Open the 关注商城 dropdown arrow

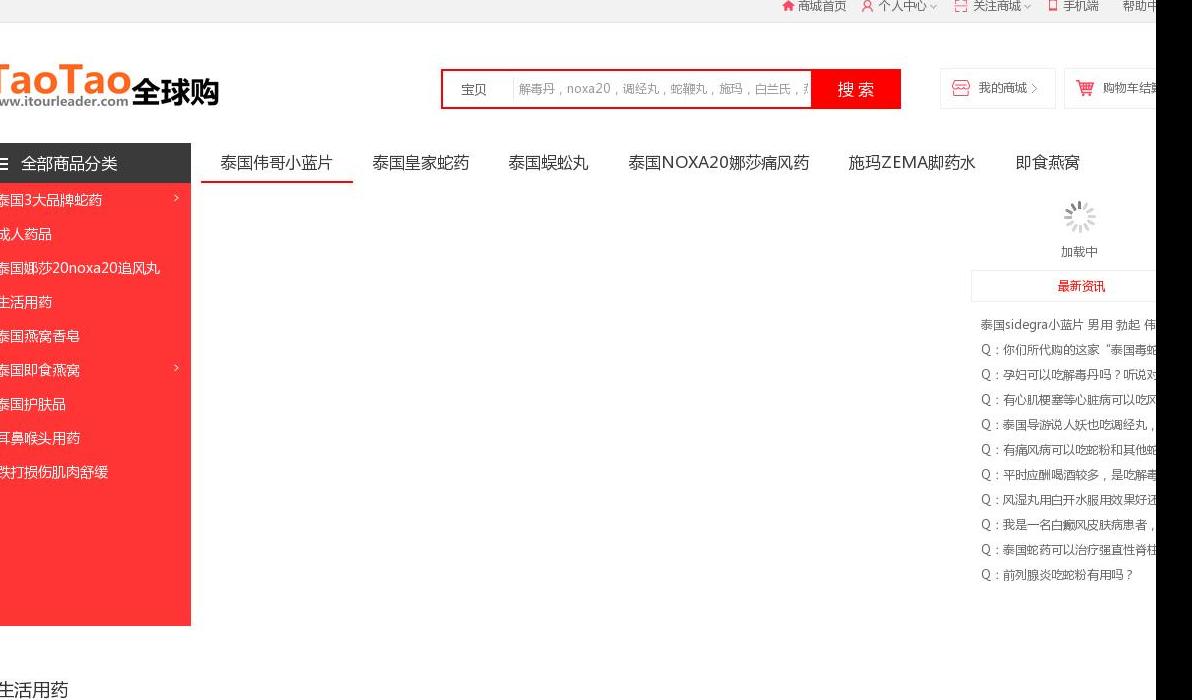(1027, 7)
